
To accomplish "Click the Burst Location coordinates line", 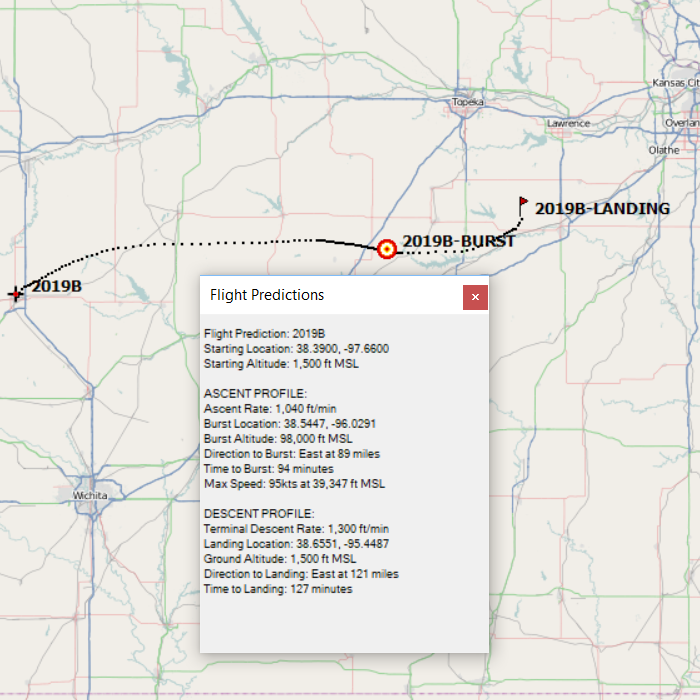I will pos(290,424).
